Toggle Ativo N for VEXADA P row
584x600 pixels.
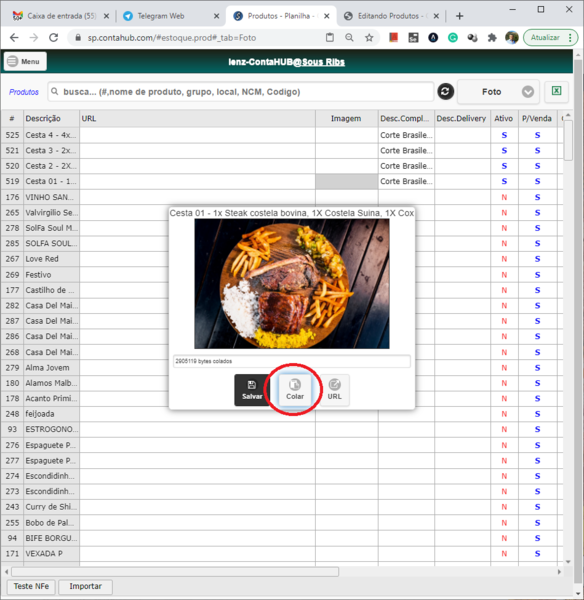tap(504, 554)
